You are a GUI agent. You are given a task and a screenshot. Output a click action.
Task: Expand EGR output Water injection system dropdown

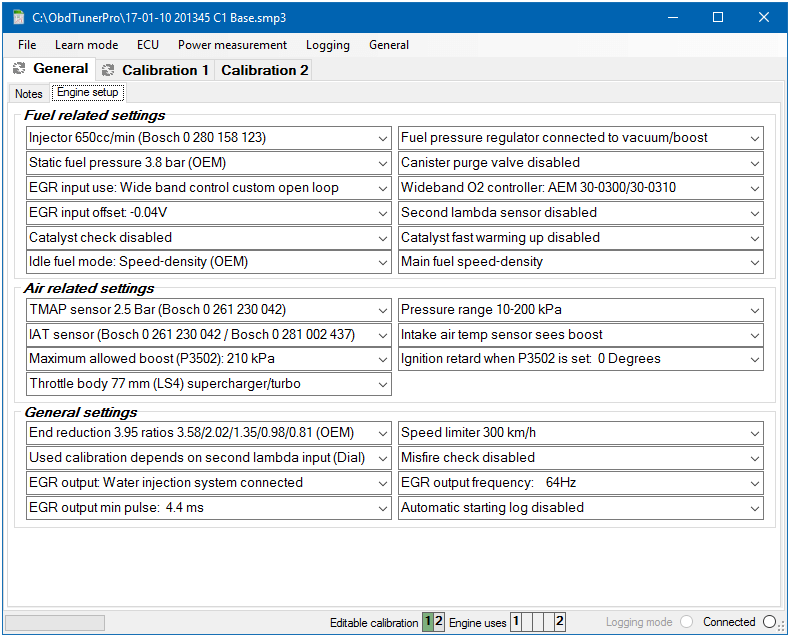[x=209, y=482]
